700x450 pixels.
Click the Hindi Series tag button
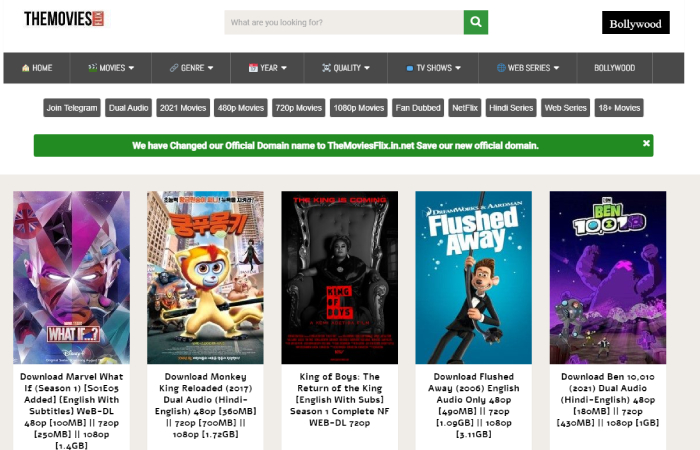511,108
